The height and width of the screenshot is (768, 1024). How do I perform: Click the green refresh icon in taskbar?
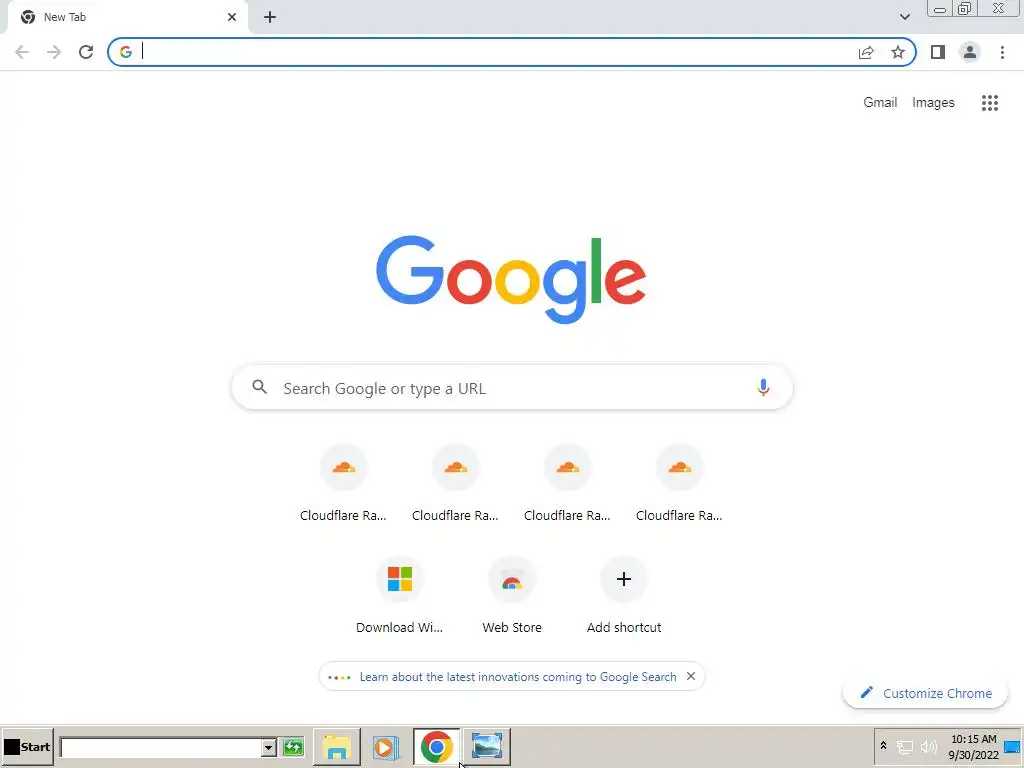[x=293, y=747]
